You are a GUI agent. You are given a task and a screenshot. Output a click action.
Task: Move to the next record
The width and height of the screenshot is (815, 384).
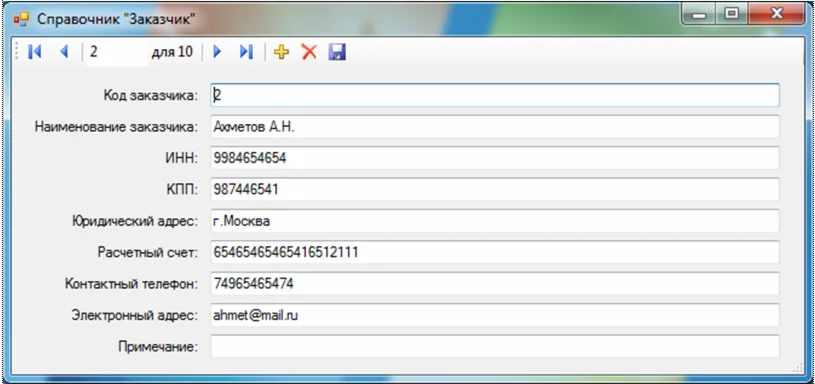(217, 51)
